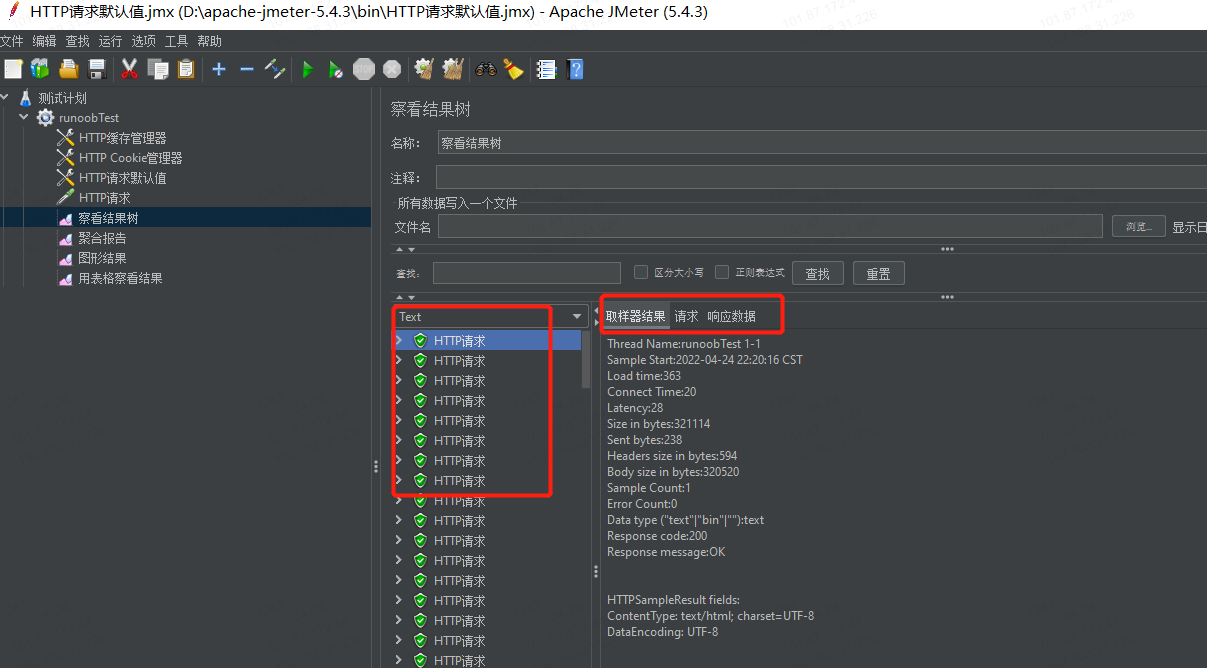Open the 运行 menu
Screen dimensions: 1207x668
click(110, 41)
